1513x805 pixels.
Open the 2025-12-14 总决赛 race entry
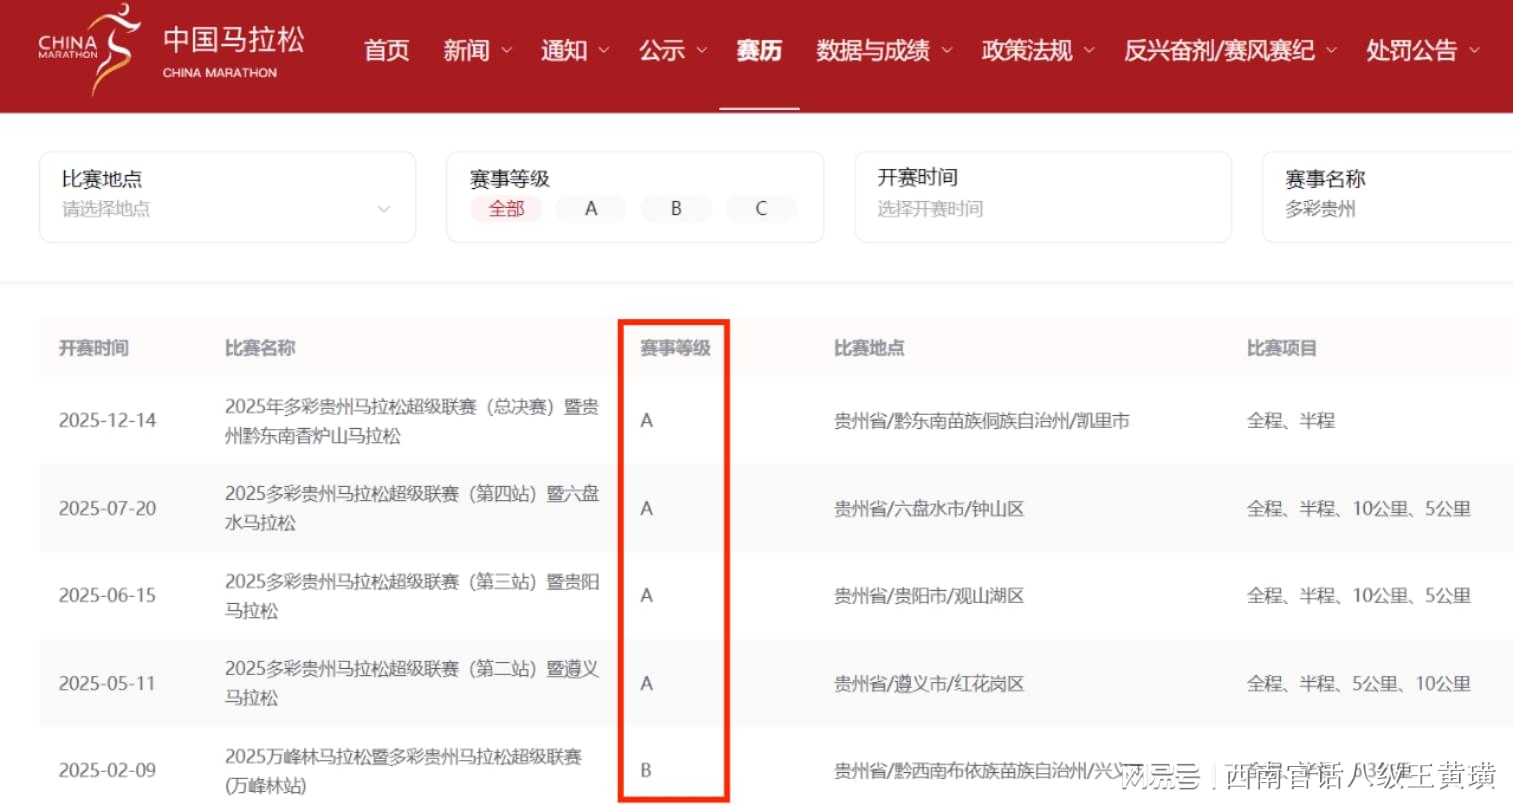coord(411,421)
